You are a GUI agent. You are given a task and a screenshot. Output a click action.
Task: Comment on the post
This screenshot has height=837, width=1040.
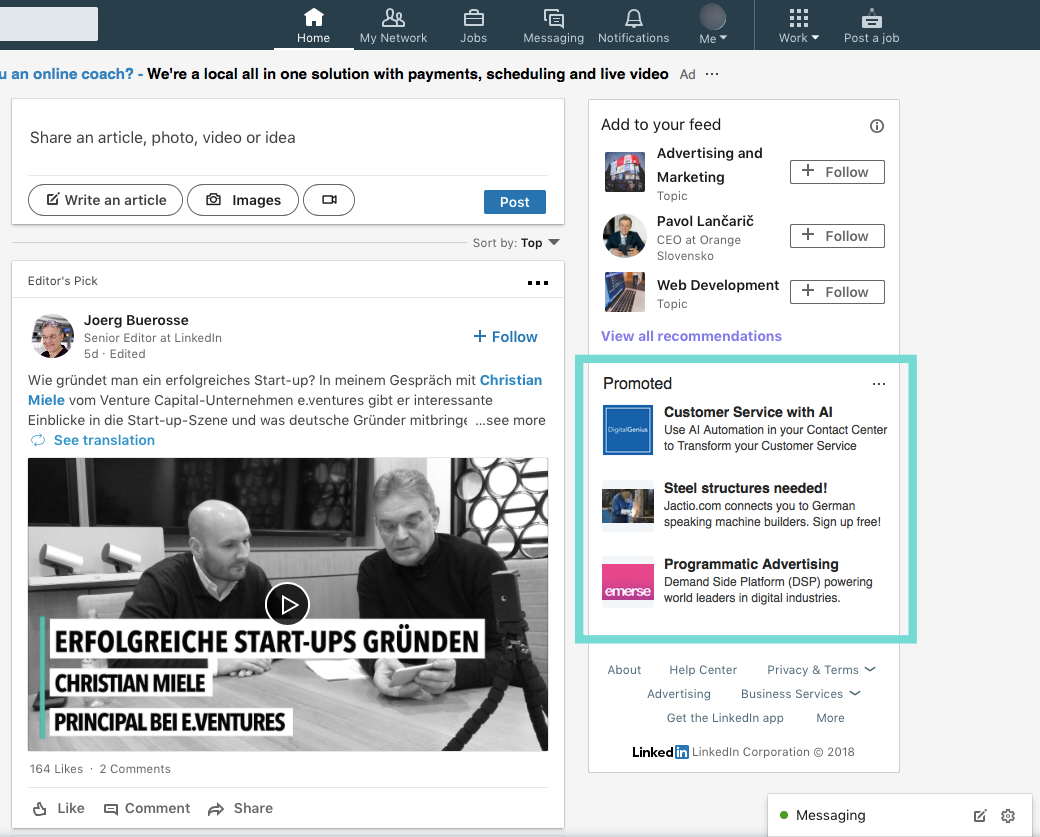[147, 808]
